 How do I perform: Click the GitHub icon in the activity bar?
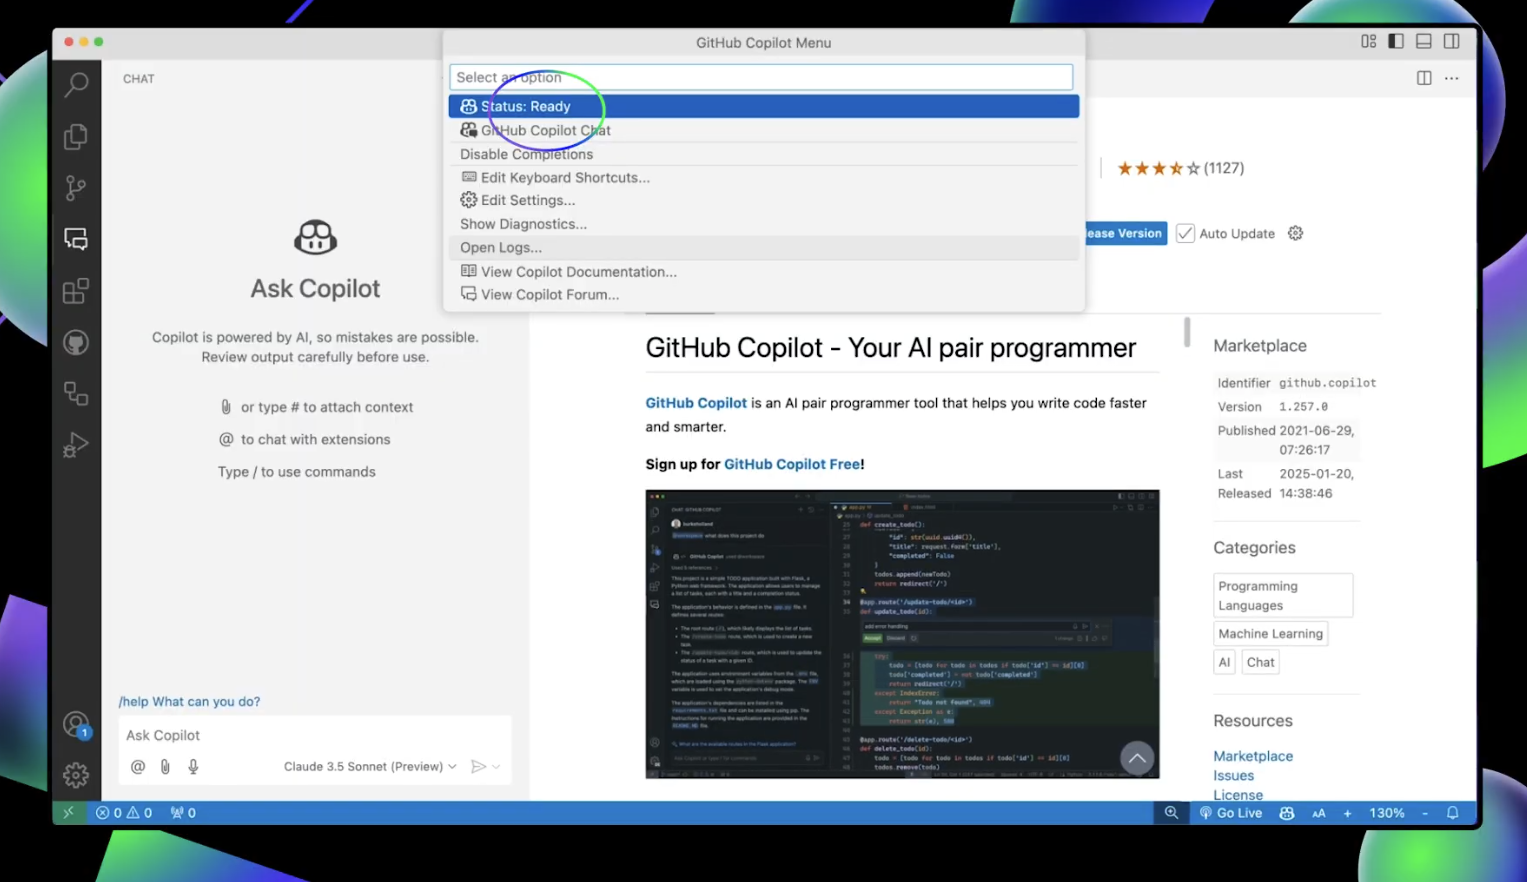[76, 342]
